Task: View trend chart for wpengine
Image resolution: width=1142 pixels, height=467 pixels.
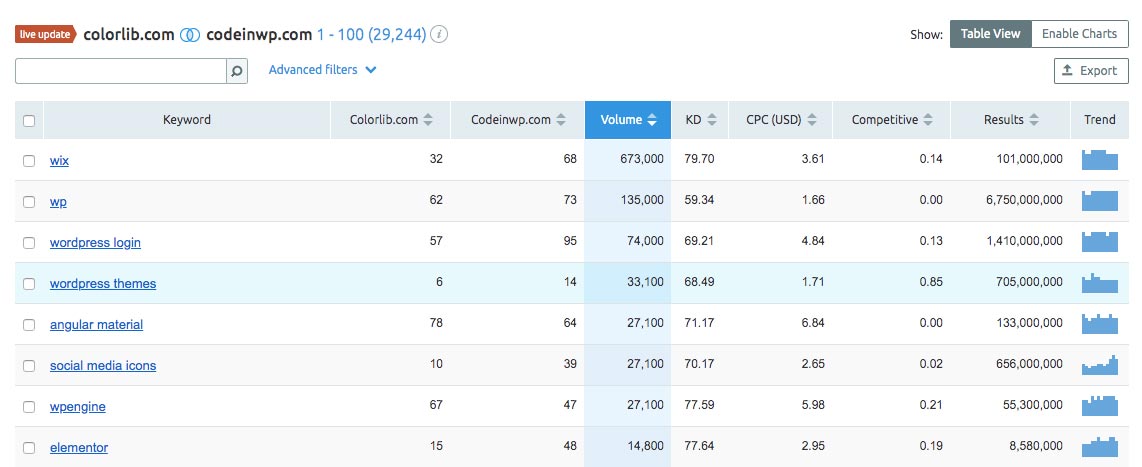Action: pos(1099,405)
